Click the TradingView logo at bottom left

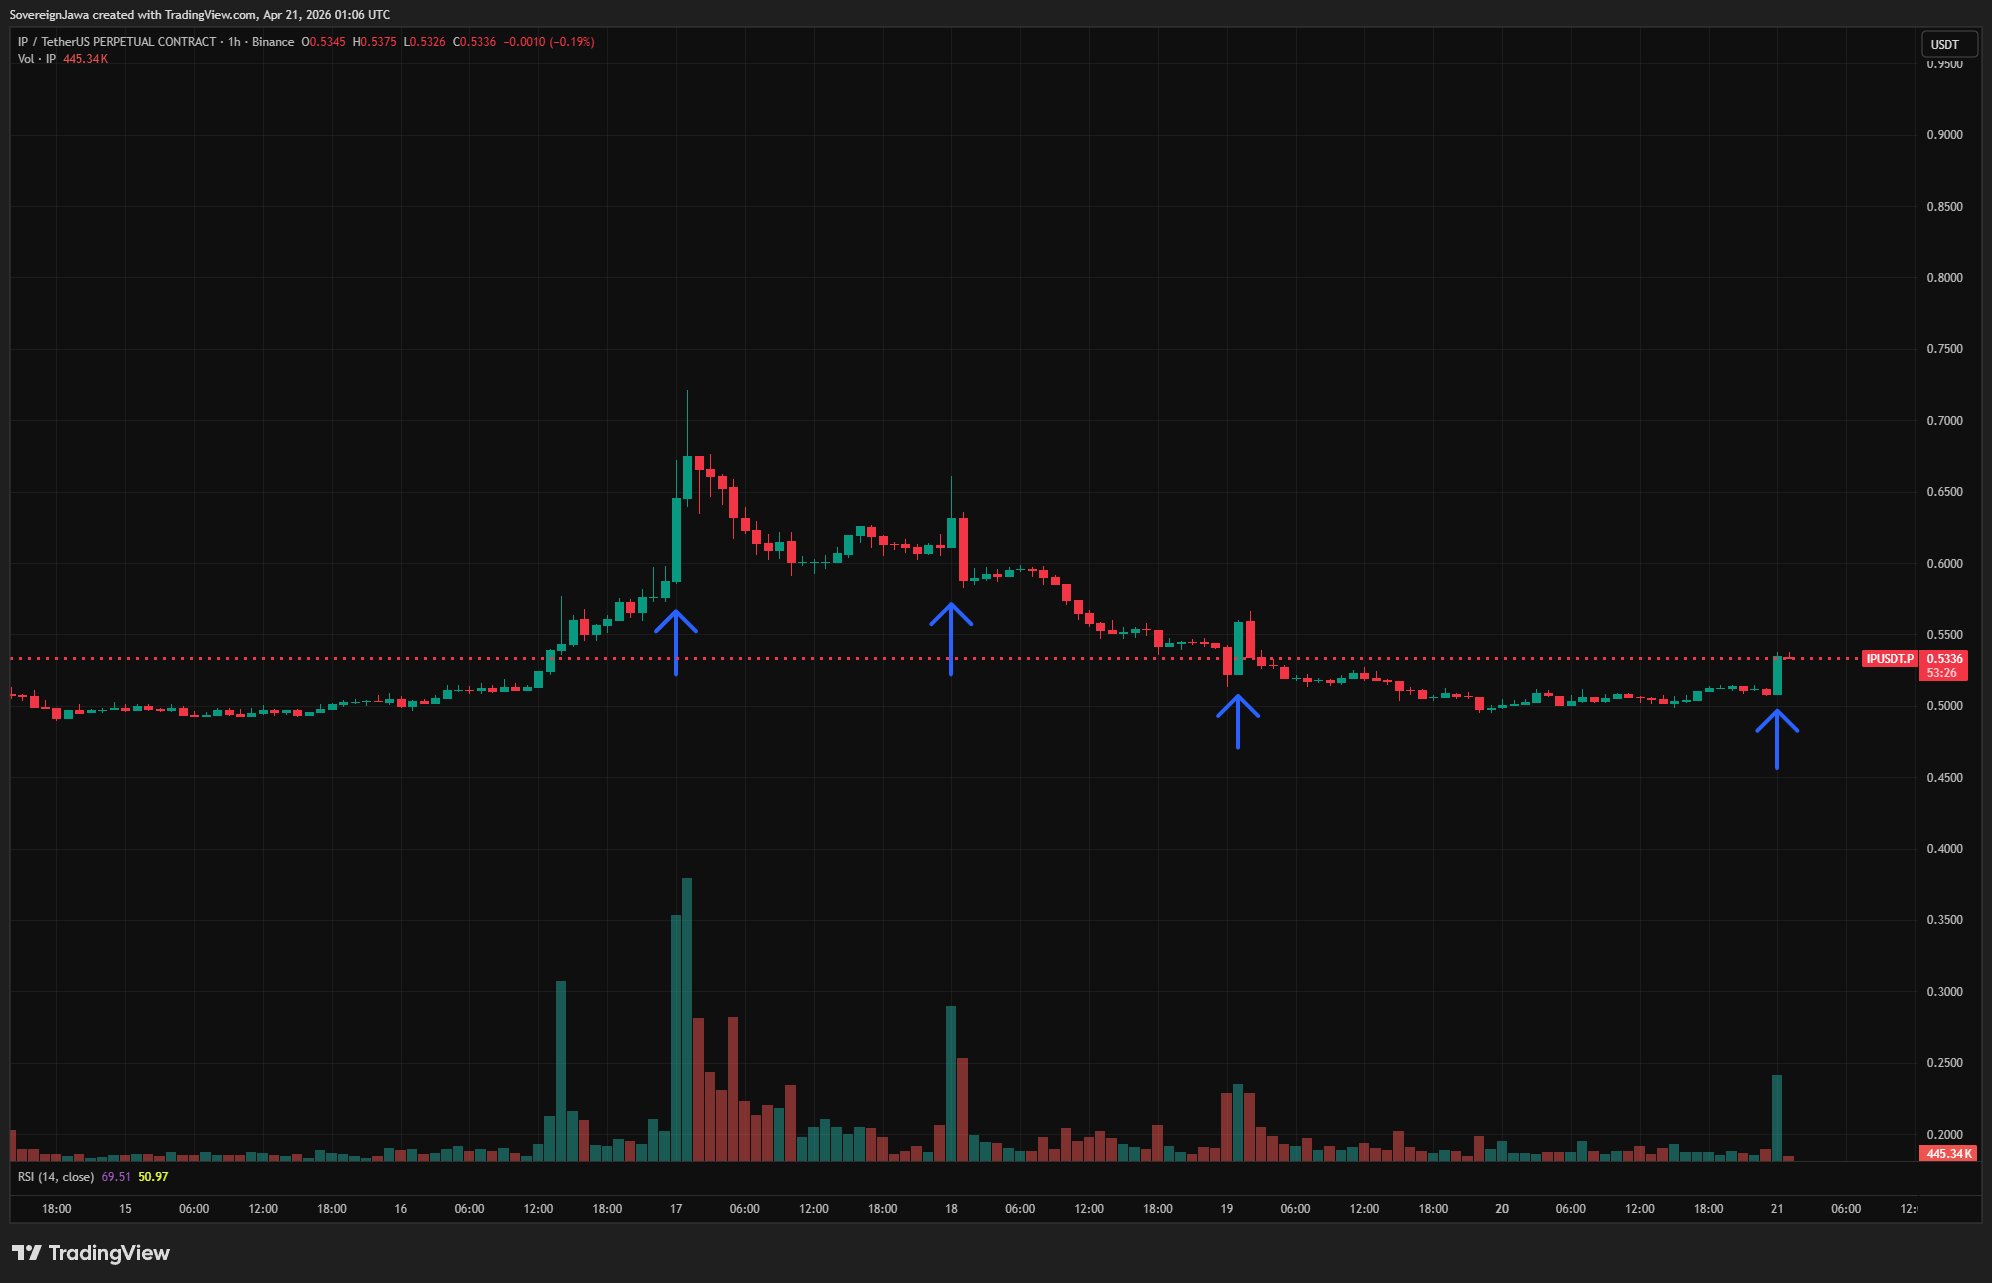tap(91, 1253)
